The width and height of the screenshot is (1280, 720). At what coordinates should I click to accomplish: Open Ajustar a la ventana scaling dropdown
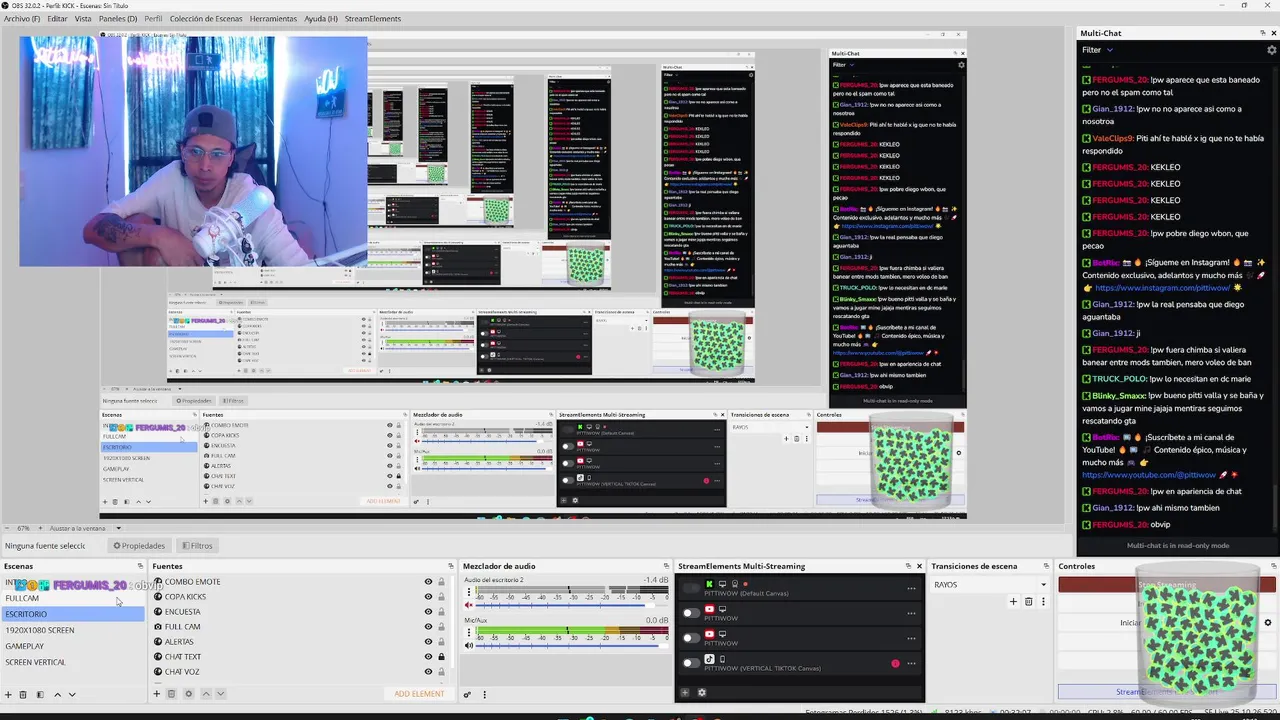85,528
